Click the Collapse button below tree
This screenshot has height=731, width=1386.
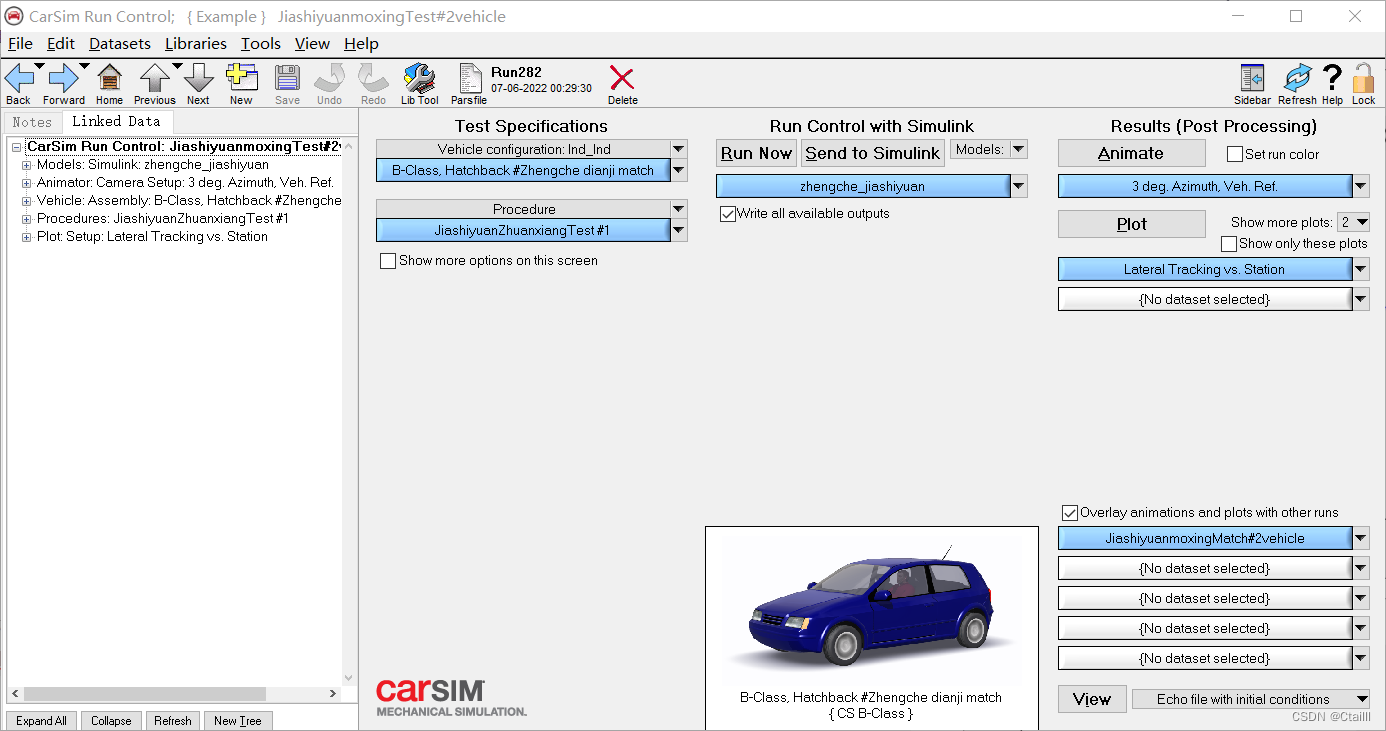pyautogui.click(x=111, y=721)
